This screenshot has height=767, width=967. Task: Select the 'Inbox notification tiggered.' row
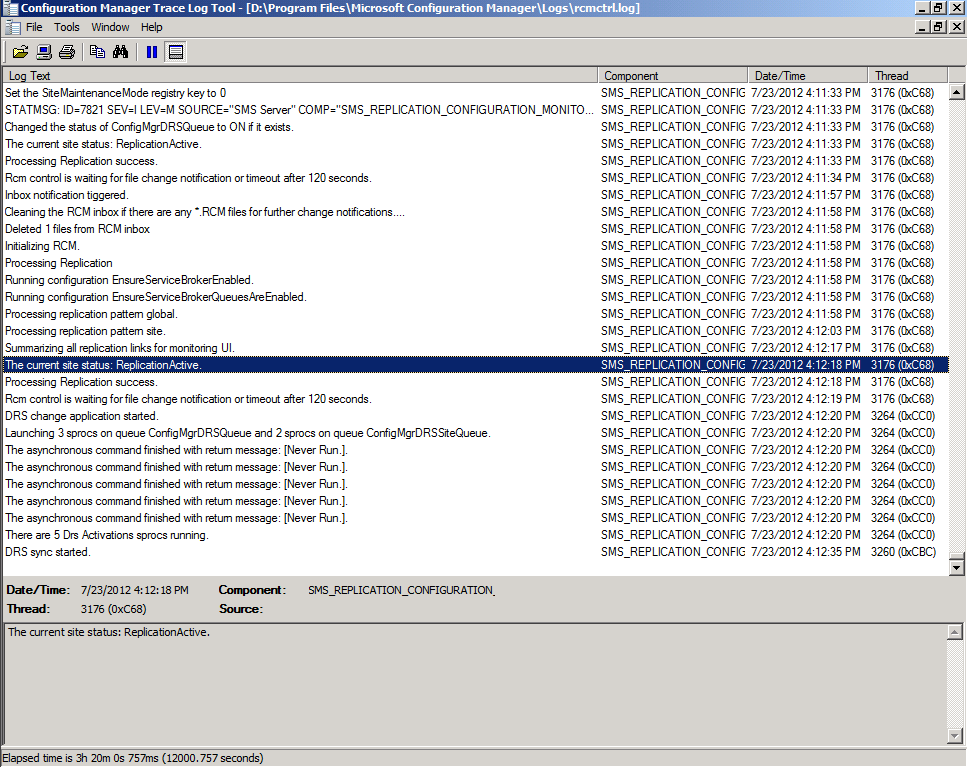pyautogui.click(x=476, y=195)
